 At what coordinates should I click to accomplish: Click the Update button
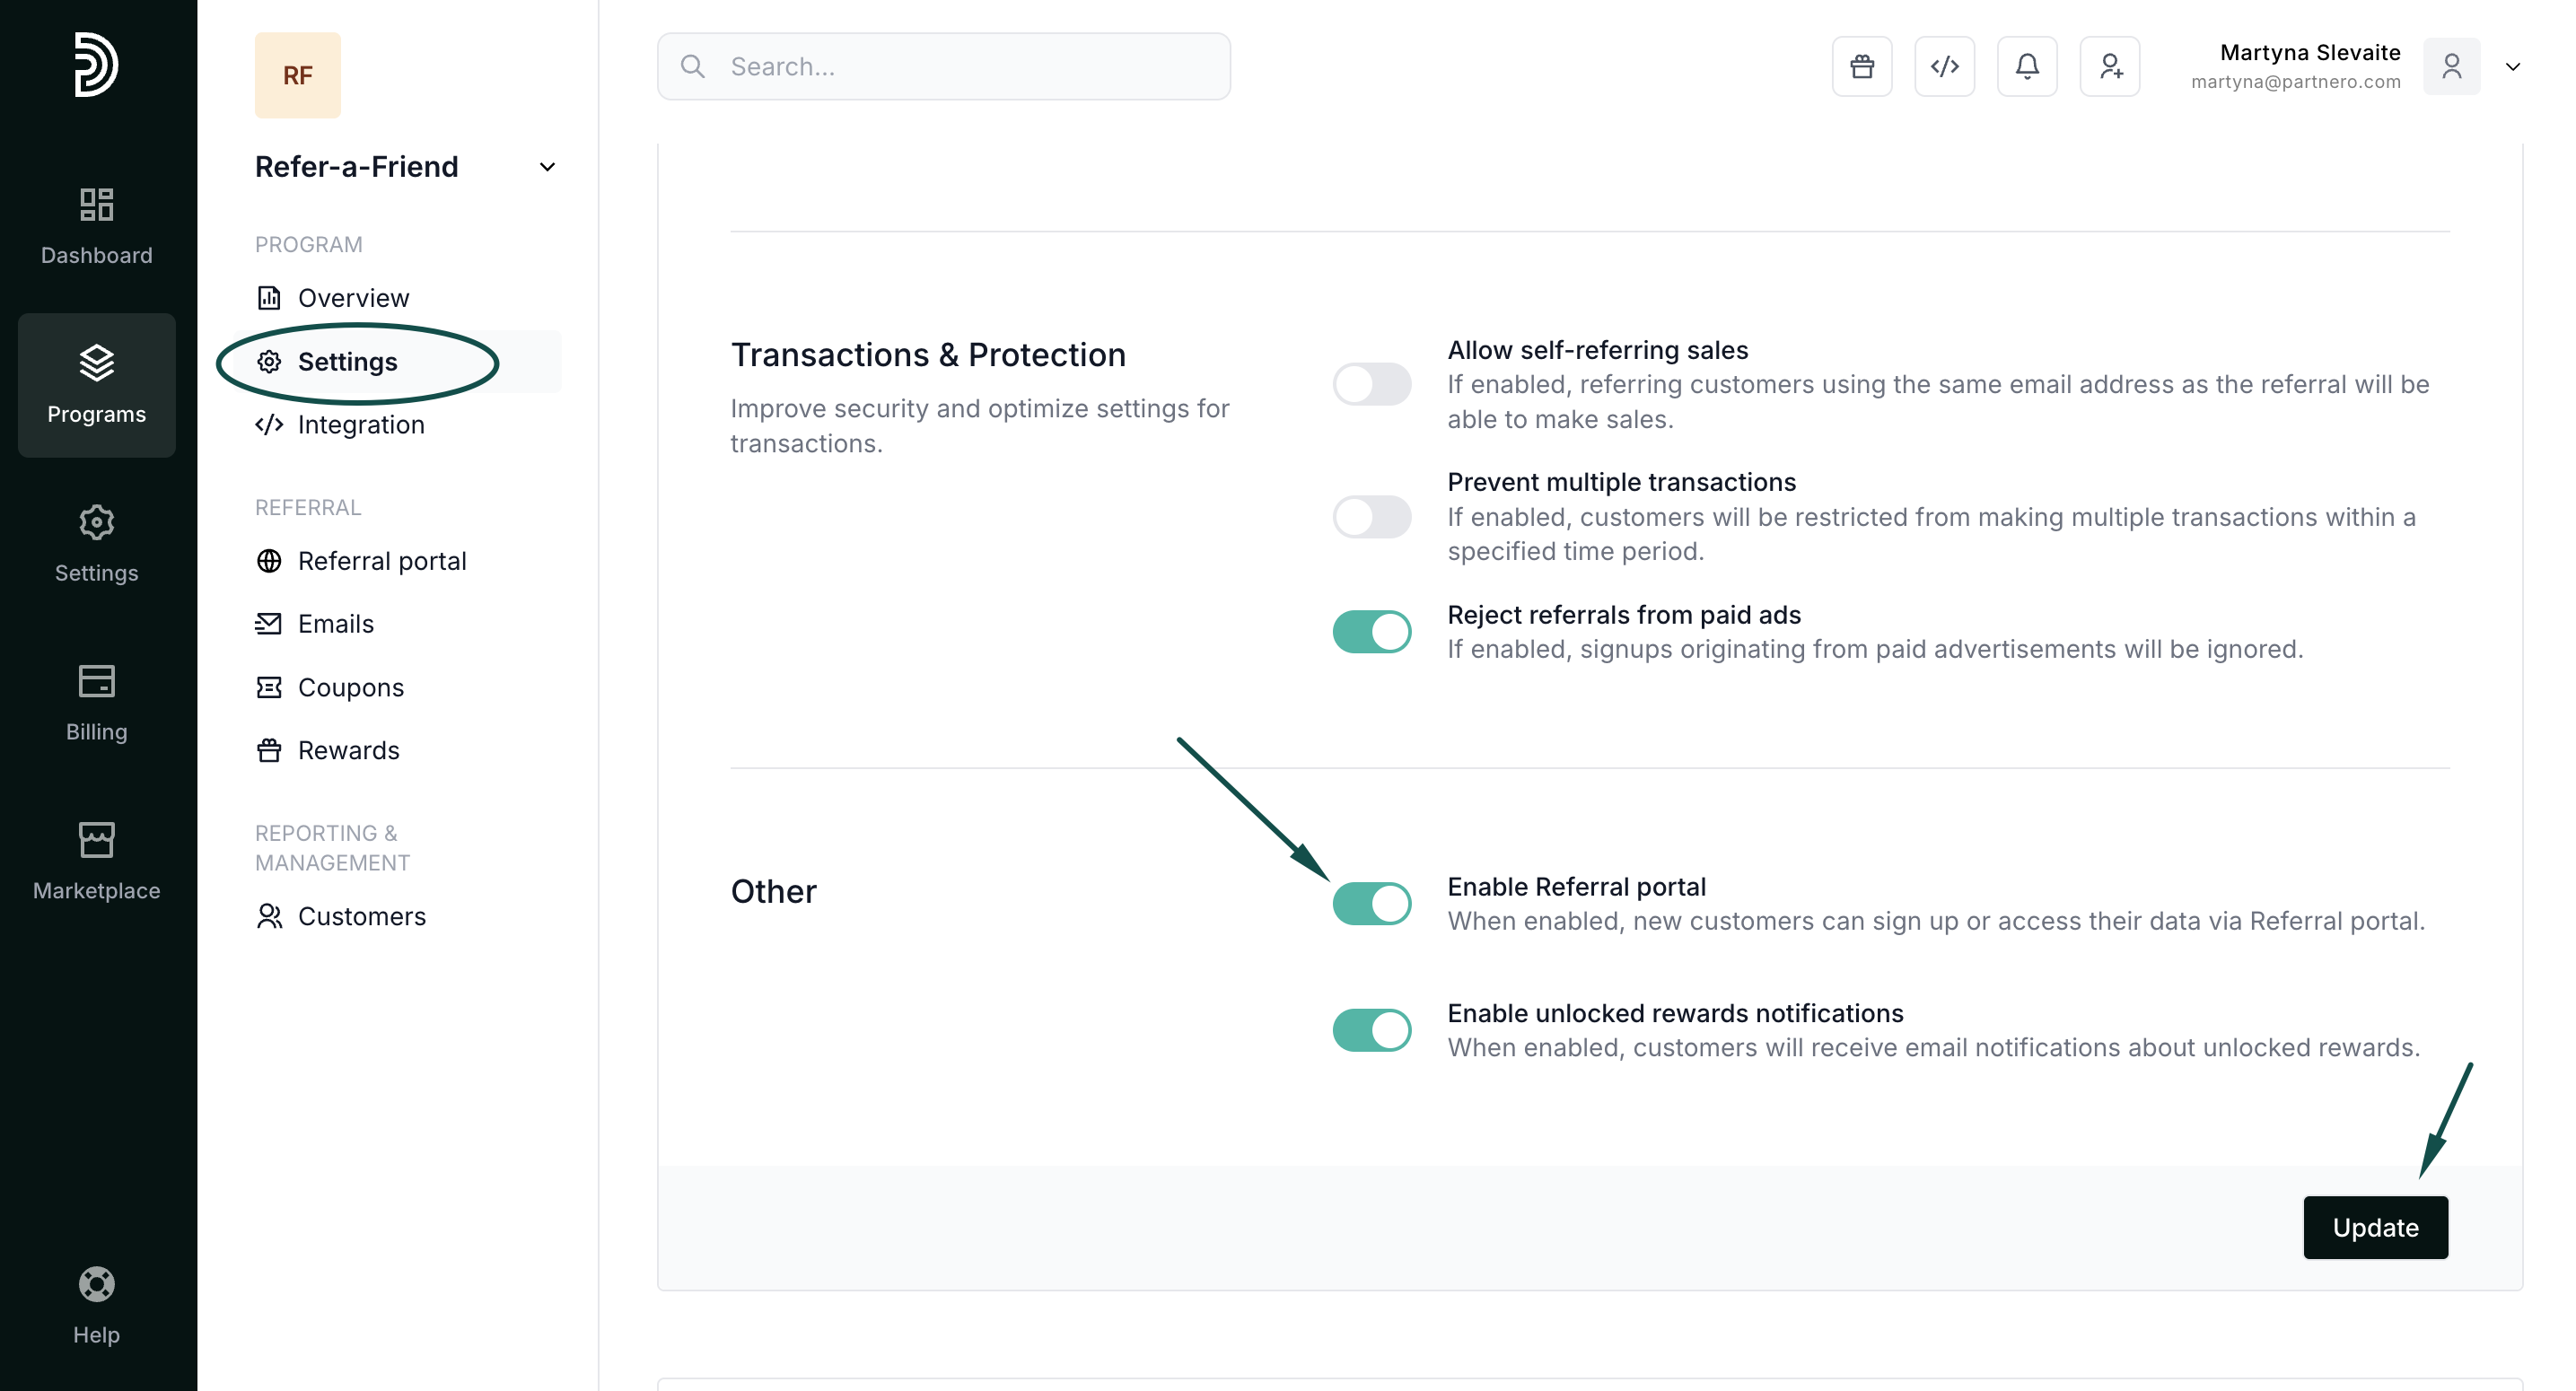coord(2375,1227)
